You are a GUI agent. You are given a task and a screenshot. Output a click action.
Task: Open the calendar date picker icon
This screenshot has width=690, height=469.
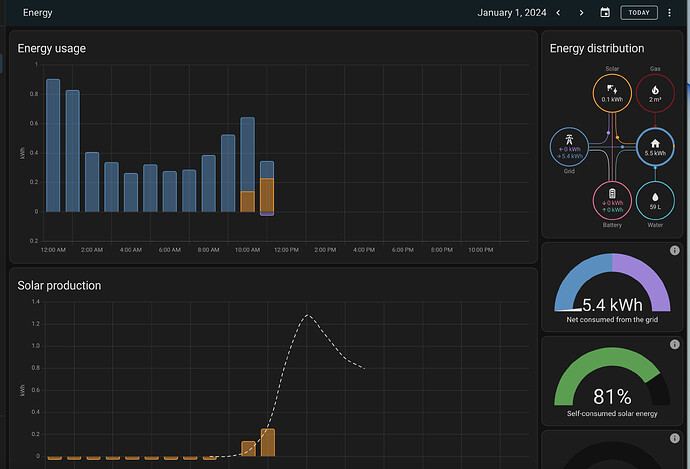click(x=605, y=13)
